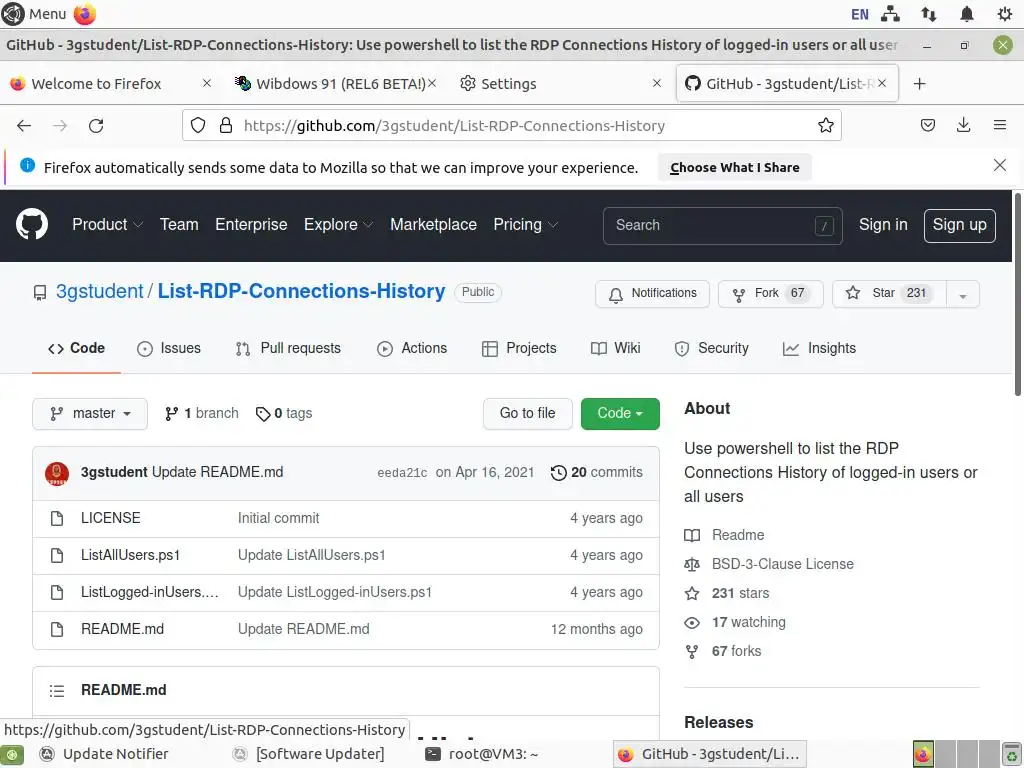
Task: Open the Marketplace nav link
Action: point(433,225)
